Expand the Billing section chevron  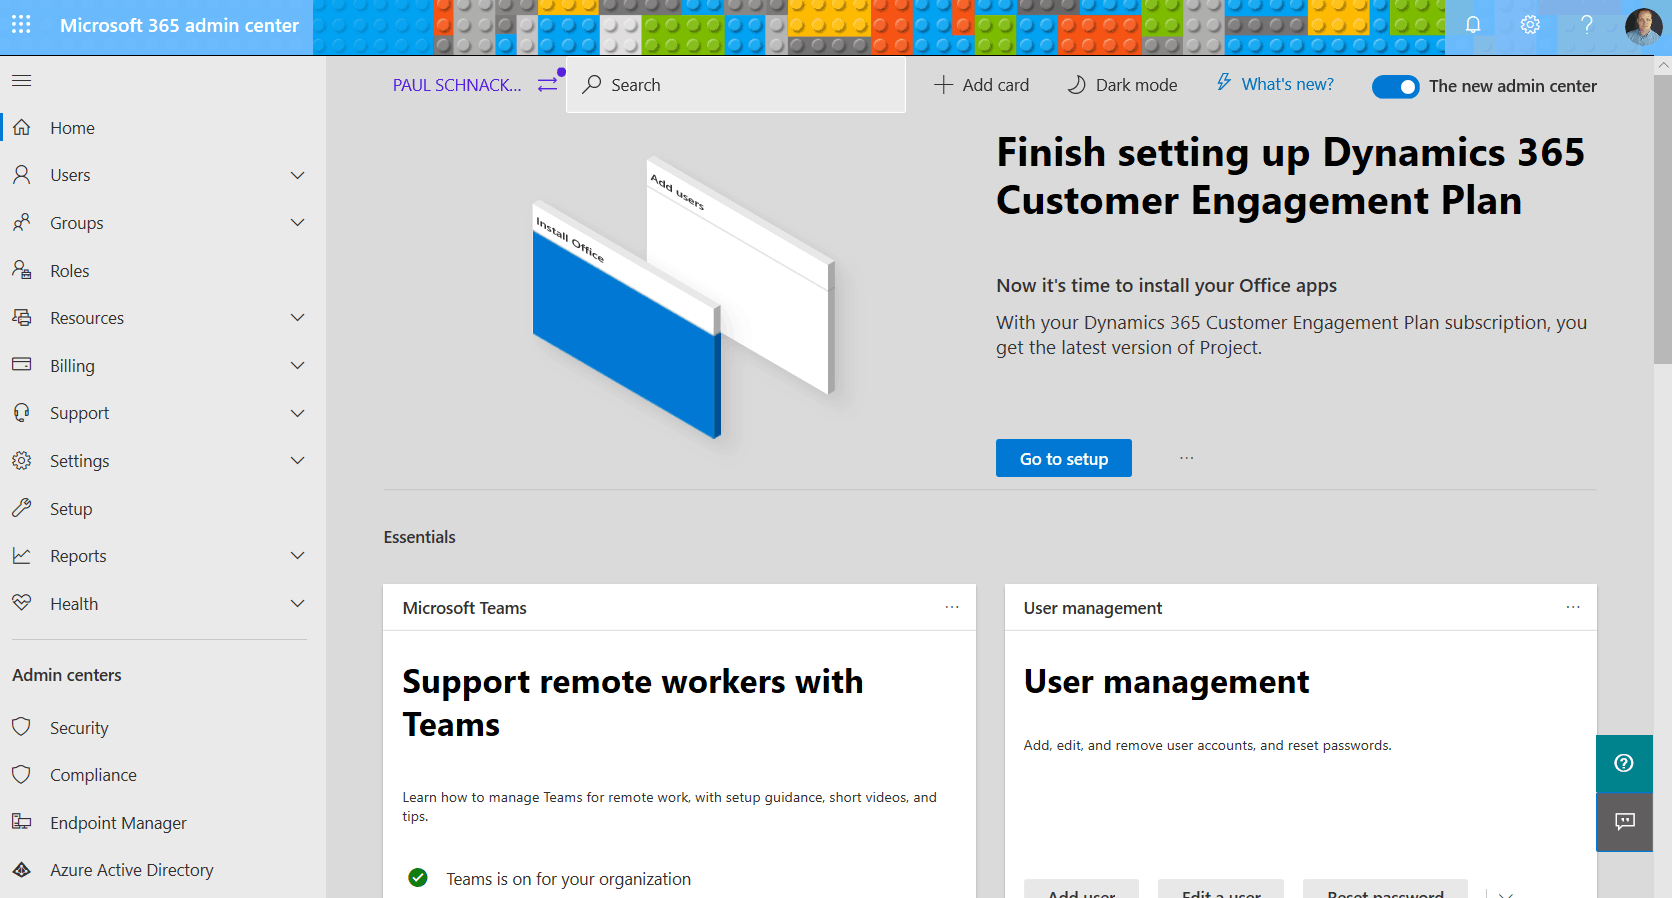coord(297,365)
